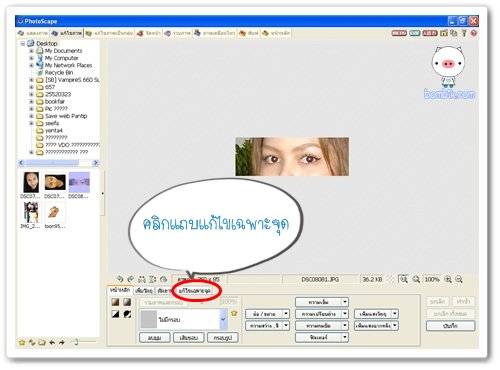Screen dimensions: 500x370
Task: Click the yellow star next to the frame selector
Action: pyautogui.click(x=234, y=313)
